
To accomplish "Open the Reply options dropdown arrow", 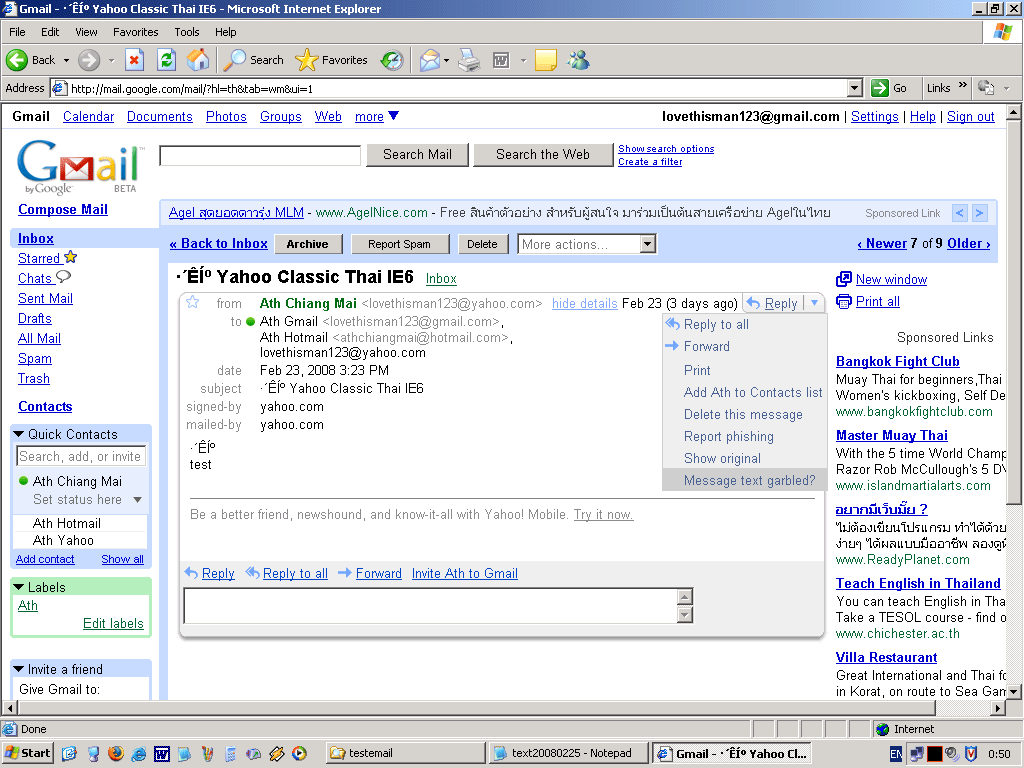I will (x=814, y=303).
